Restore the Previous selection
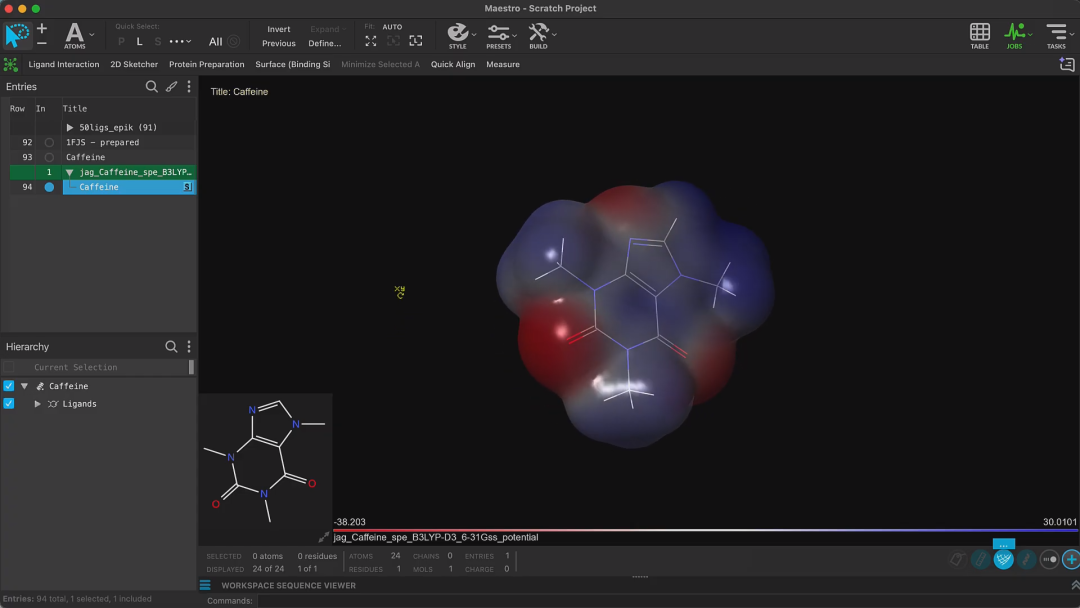Screen dimensions: 1080x608 [x=279, y=43]
